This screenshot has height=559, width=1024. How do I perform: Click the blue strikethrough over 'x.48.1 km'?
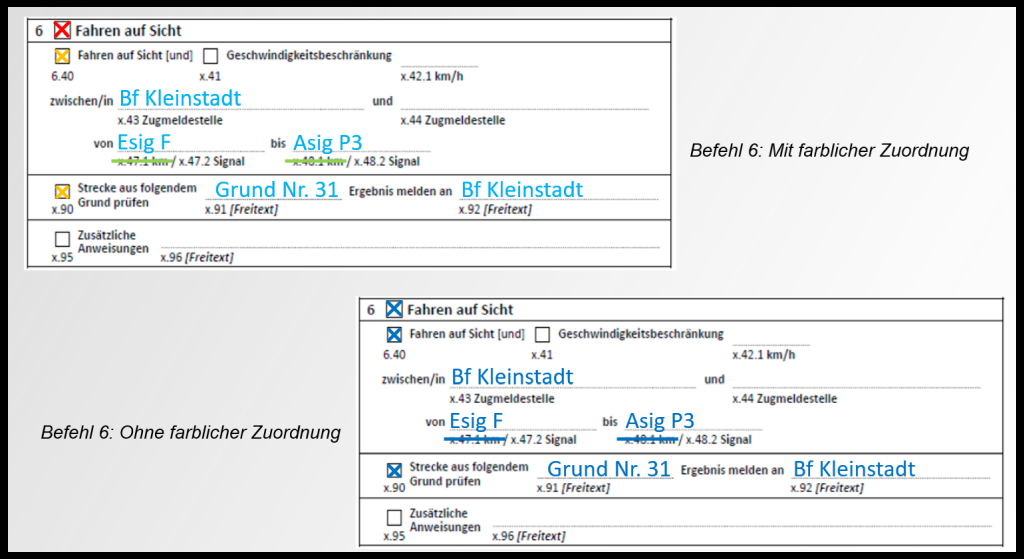(649, 440)
